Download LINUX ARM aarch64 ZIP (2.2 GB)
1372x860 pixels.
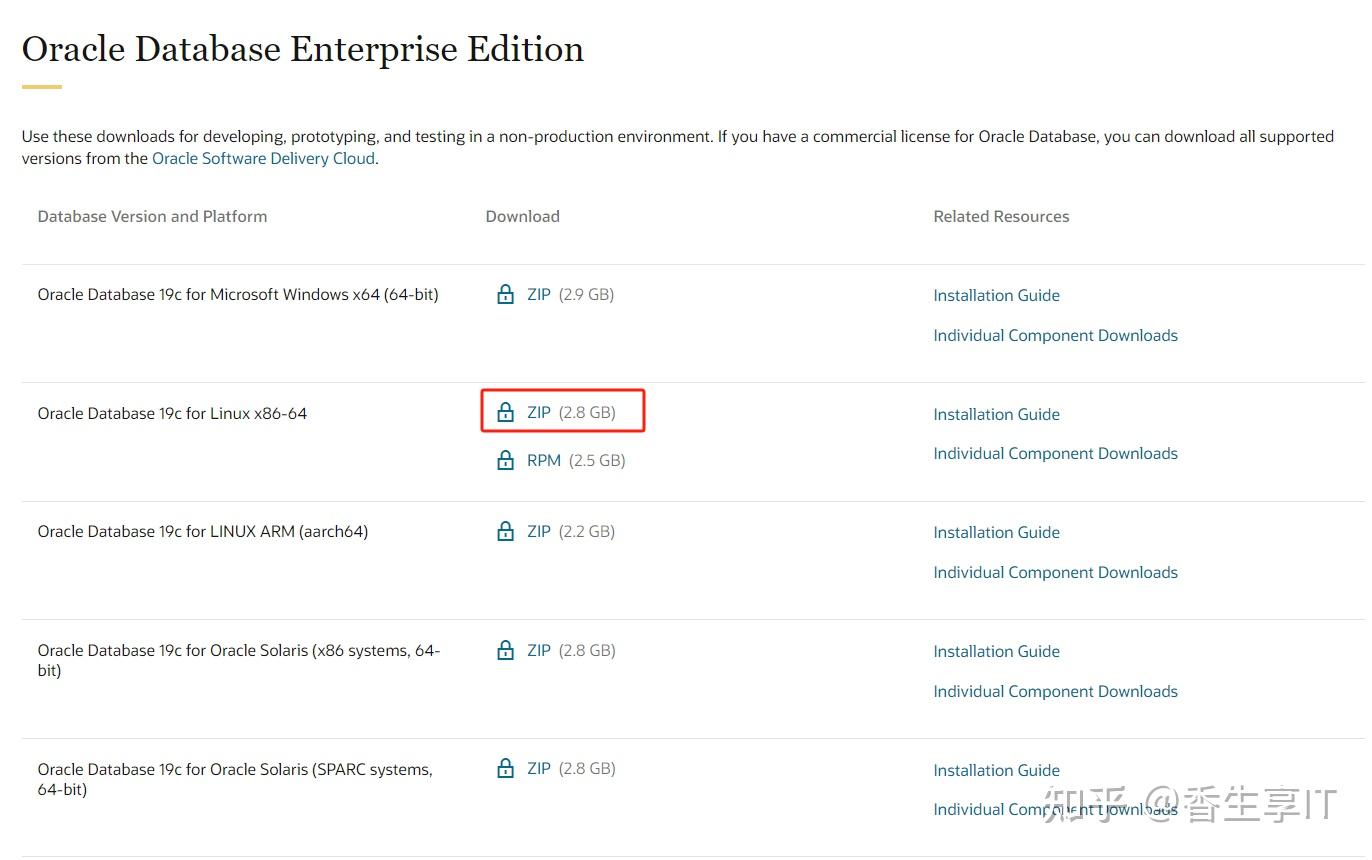(539, 531)
